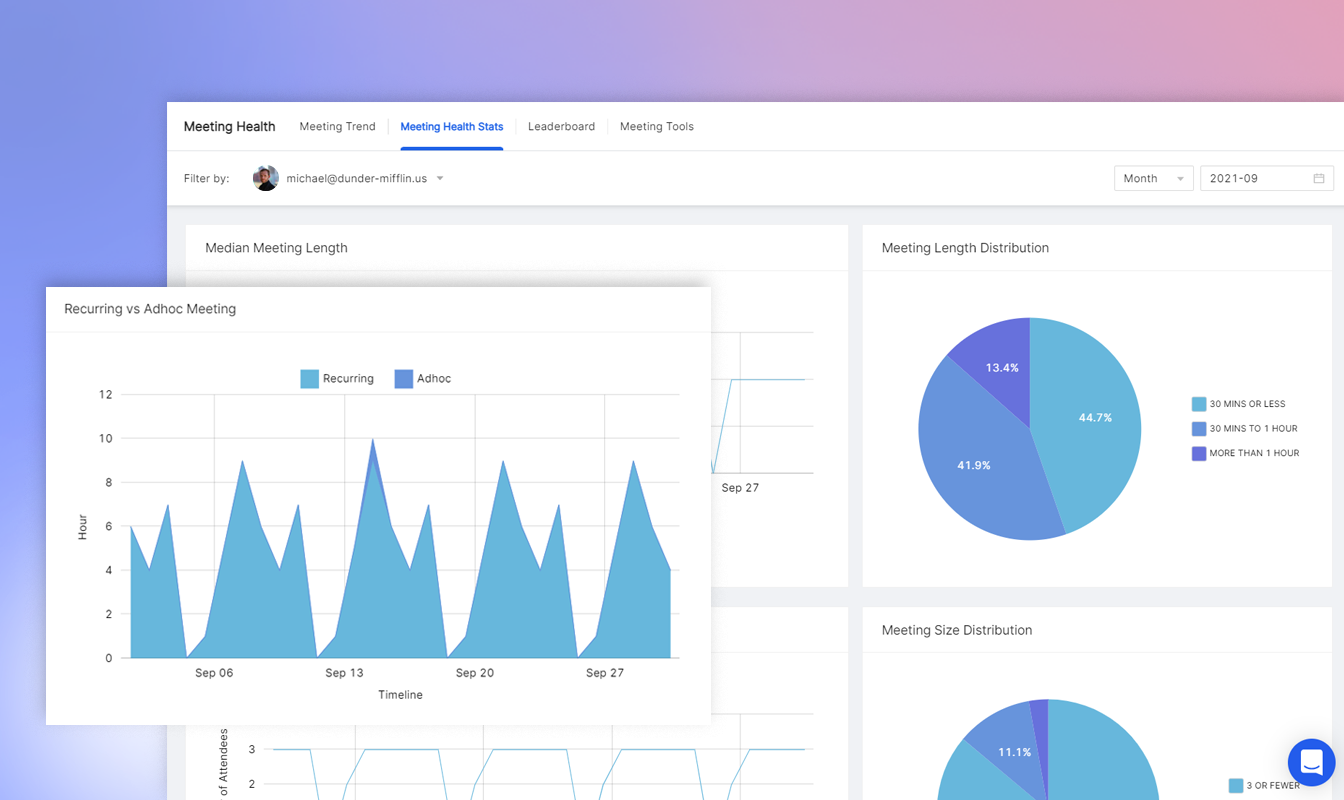Click the Meeting Health title
The image size is (1344, 800).
tap(229, 127)
